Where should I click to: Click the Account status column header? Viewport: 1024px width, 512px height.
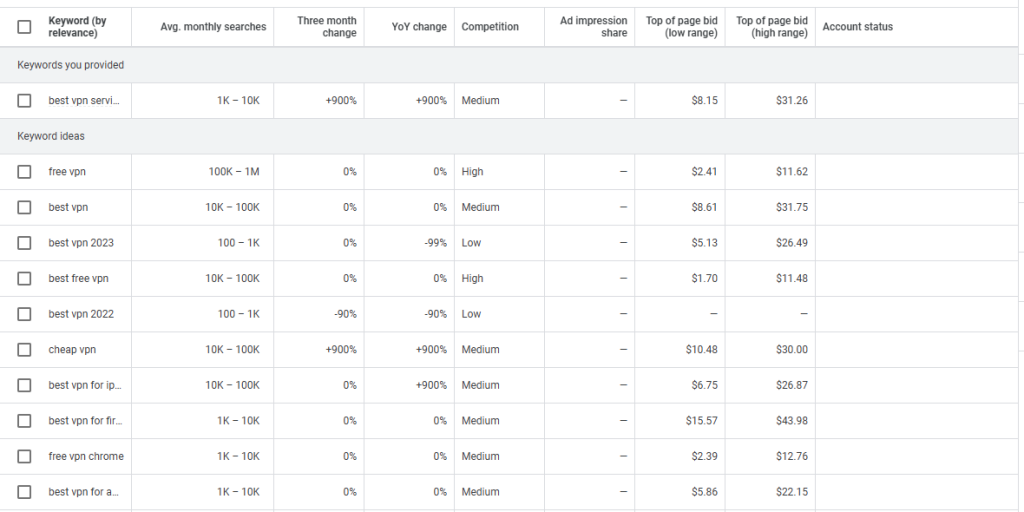tap(857, 27)
